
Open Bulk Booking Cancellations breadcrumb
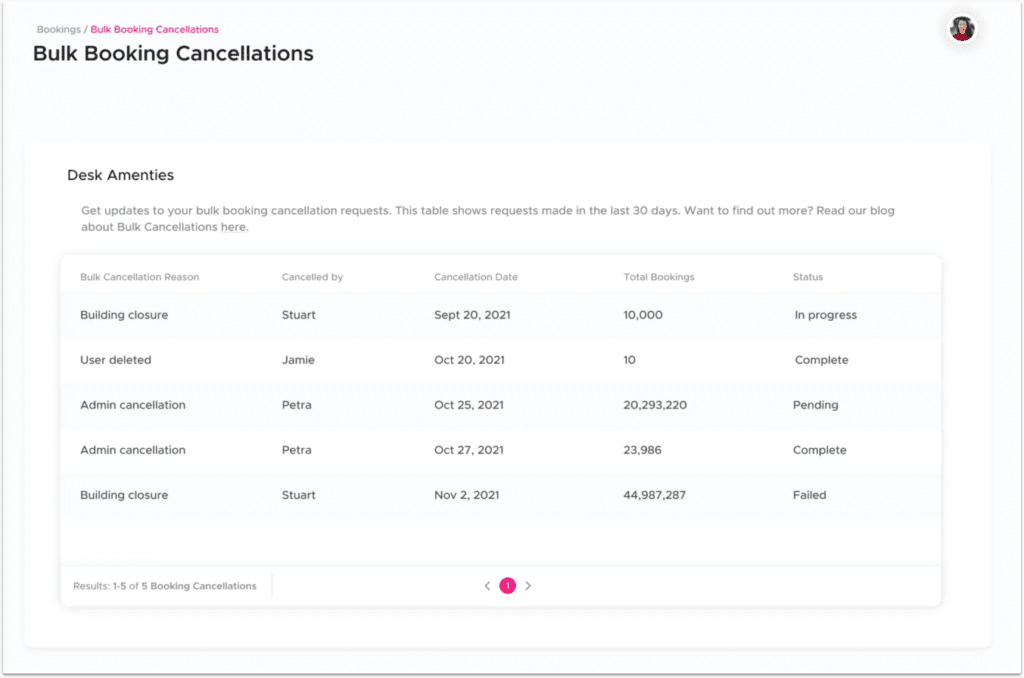(154, 29)
